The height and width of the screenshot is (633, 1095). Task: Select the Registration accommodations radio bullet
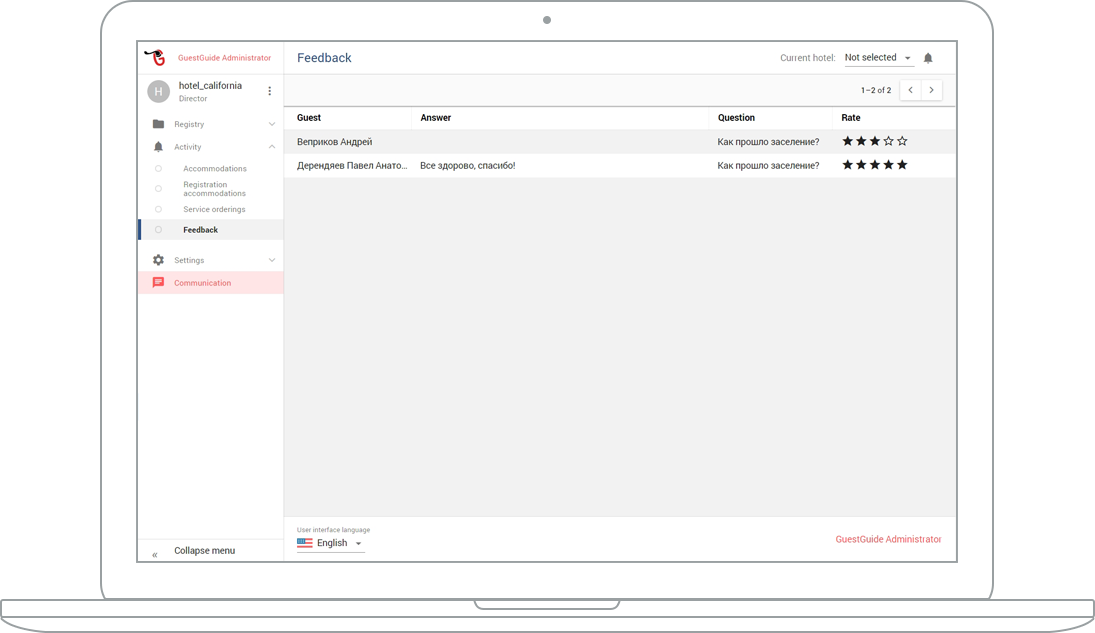tap(159, 189)
